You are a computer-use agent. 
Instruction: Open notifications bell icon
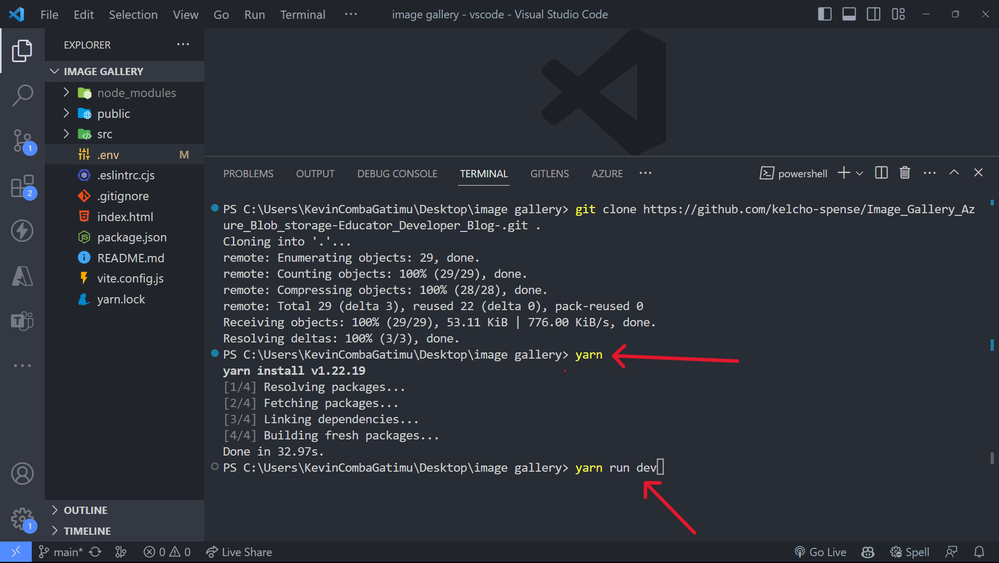coord(979,552)
